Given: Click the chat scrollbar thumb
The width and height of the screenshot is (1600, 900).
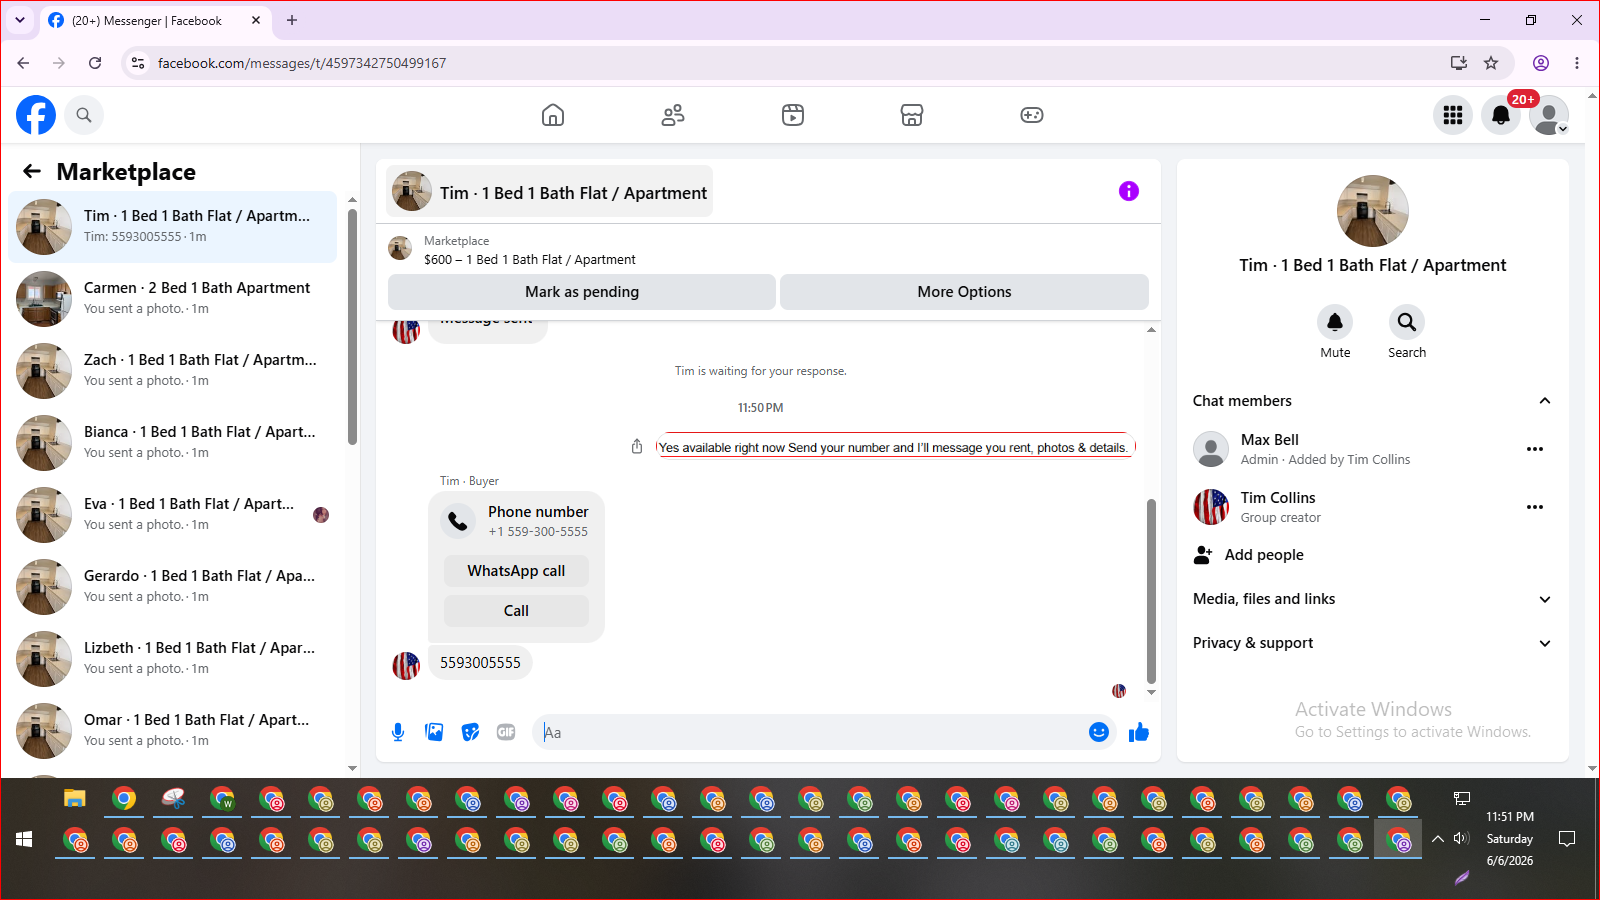Looking at the screenshot, I should (x=1151, y=590).
